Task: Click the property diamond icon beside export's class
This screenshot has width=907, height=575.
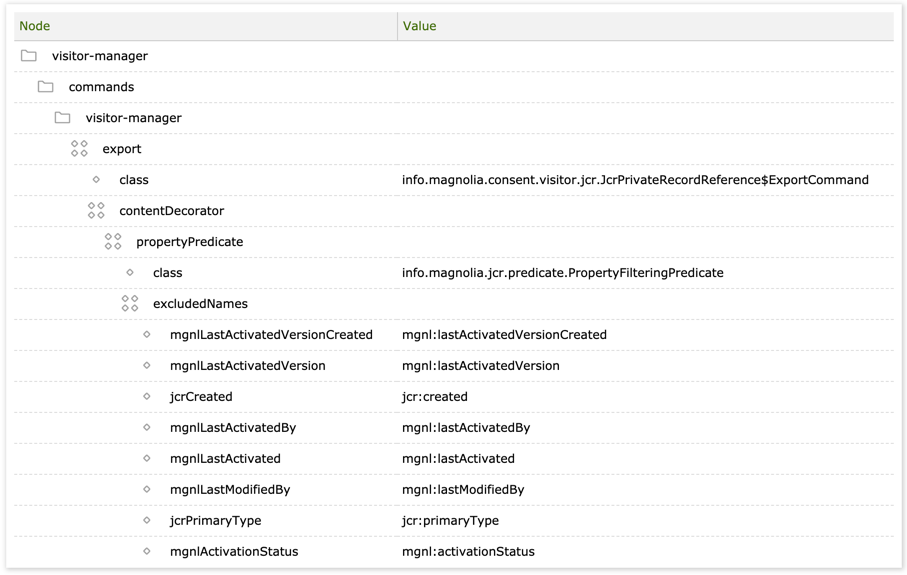Action: click(x=96, y=180)
